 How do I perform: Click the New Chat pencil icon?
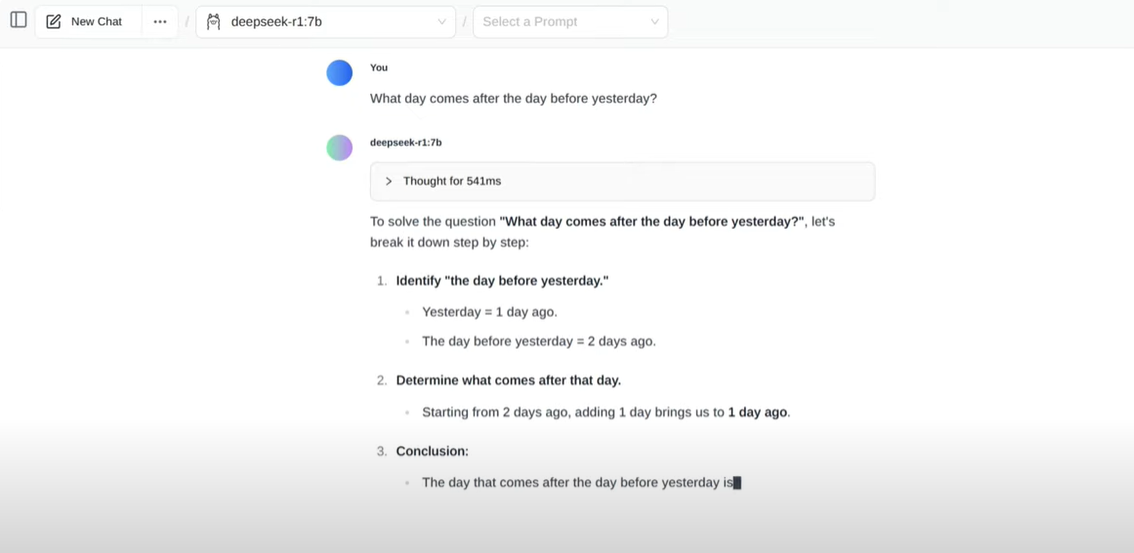54,22
